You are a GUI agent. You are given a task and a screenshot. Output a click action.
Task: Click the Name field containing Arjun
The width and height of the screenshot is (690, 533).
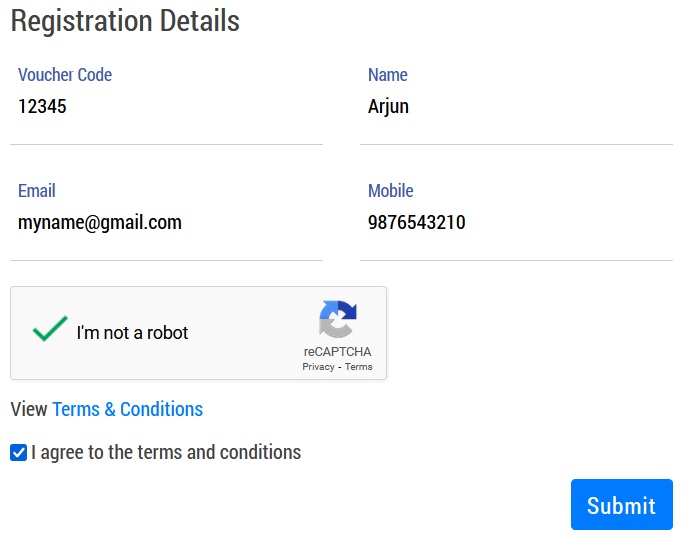(x=516, y=107)
